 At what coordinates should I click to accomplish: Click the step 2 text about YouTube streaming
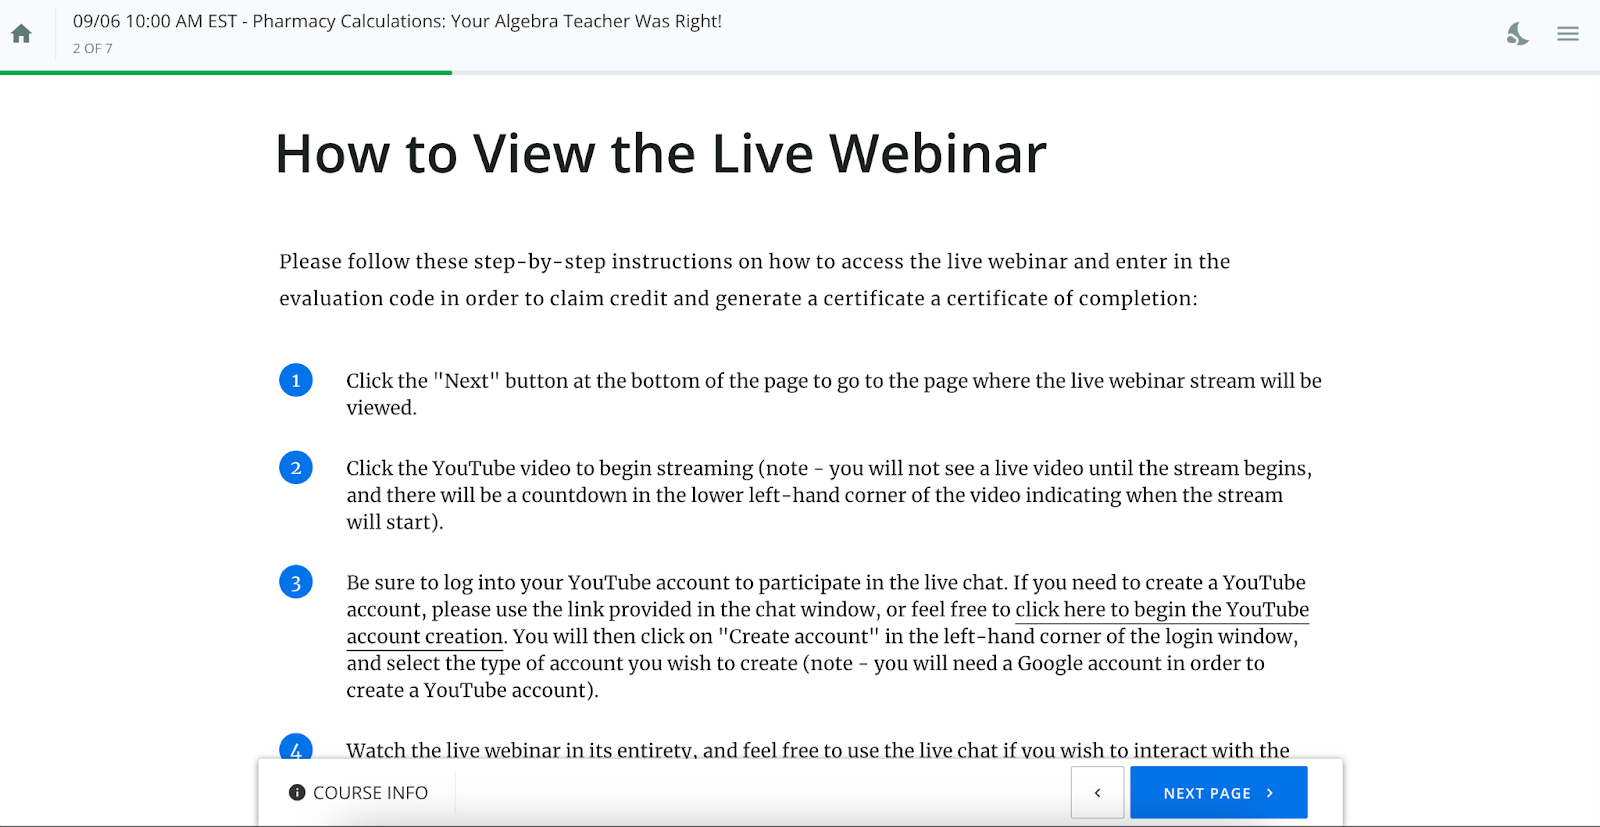pos(828,494)
